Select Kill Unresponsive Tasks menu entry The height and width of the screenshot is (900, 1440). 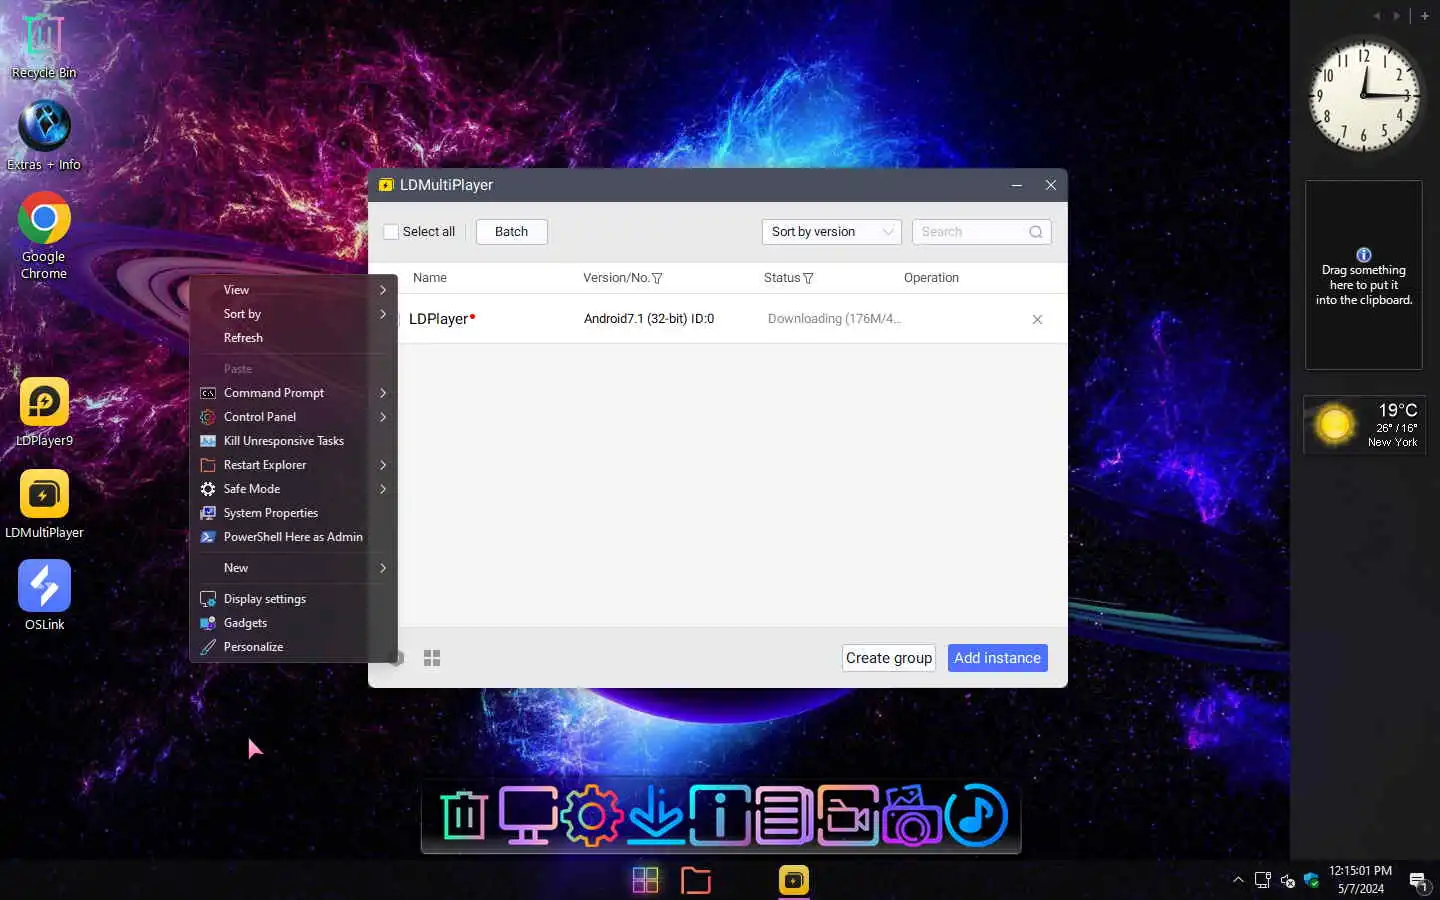[x=293, y=441]
